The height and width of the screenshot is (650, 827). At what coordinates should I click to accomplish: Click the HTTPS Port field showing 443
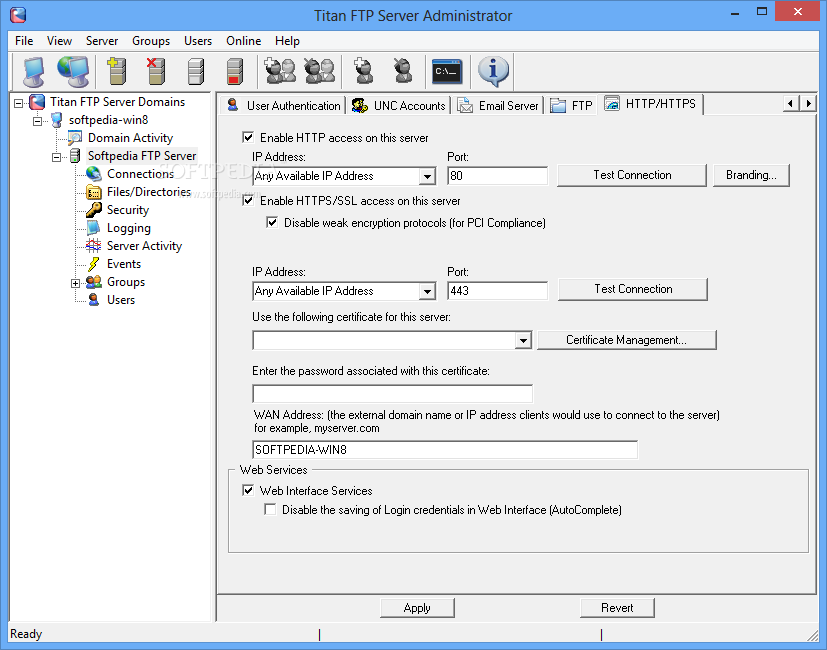tap(497, 291)
